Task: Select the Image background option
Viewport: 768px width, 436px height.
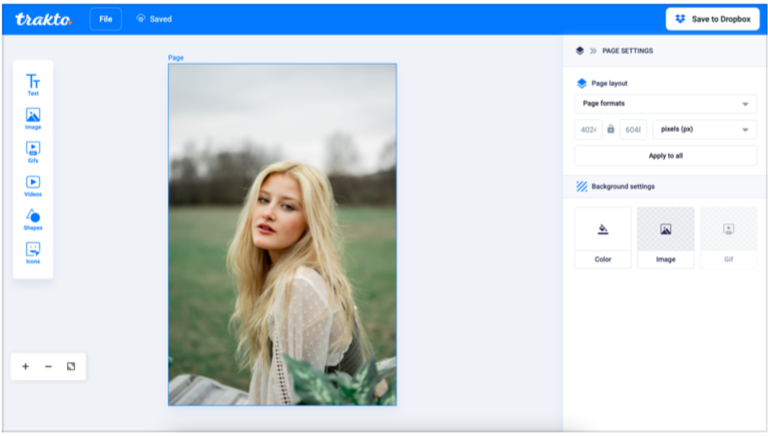Action: click(665, 238)
